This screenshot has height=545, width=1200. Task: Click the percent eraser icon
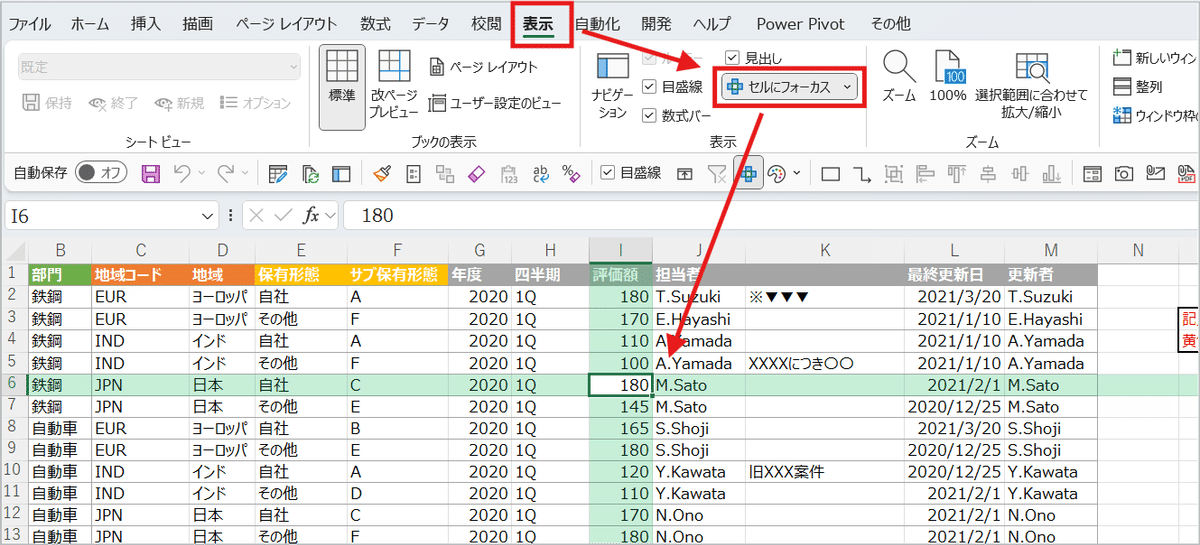[571, 173]
